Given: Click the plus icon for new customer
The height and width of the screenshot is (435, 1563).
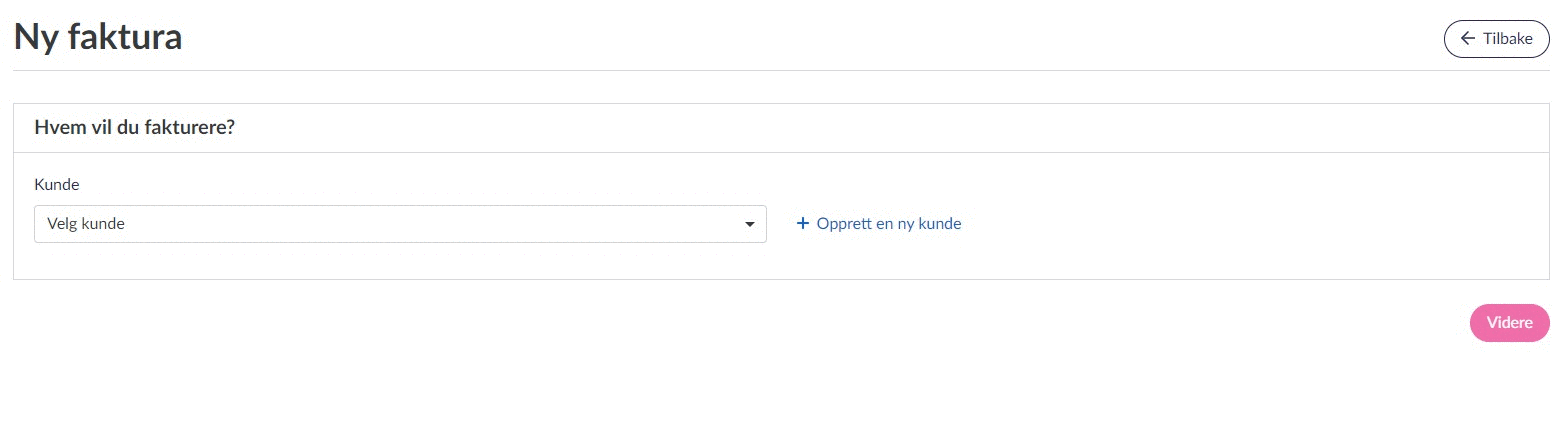Looking at the screenshot, I should tap(802, 224).
